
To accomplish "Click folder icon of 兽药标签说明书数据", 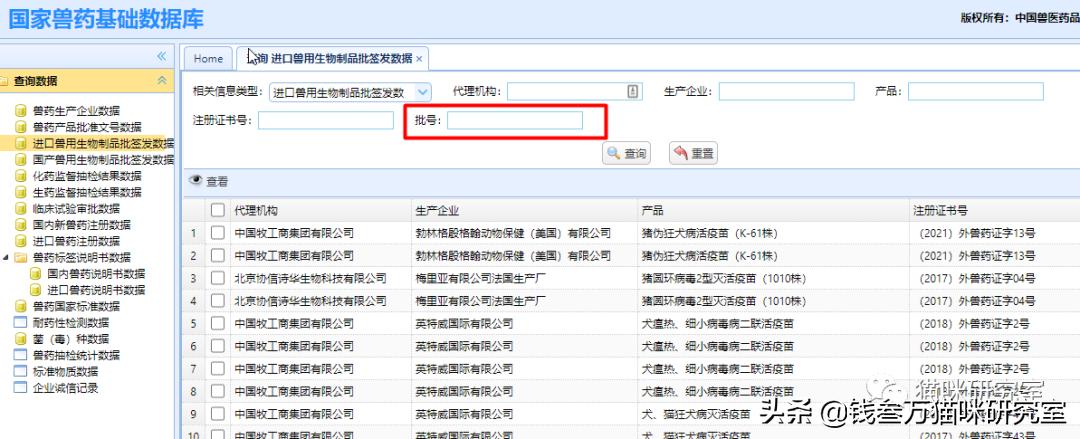I will [21, 258].
